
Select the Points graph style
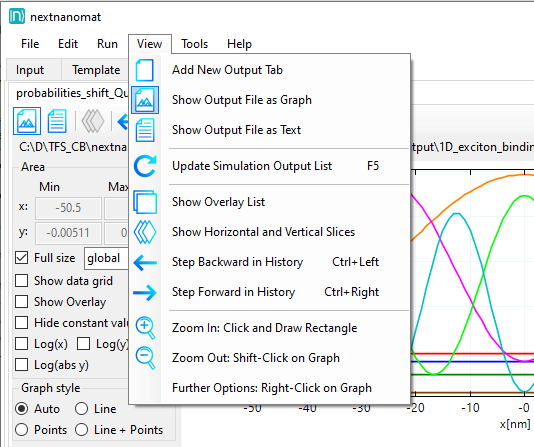21,430
